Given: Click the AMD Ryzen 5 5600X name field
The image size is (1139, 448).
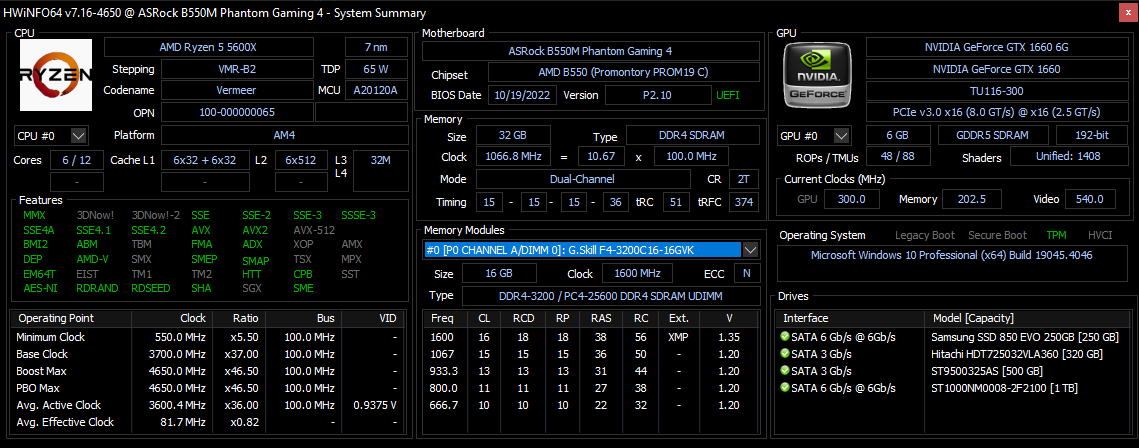Looking at the screenshot, I should [208, 47].
